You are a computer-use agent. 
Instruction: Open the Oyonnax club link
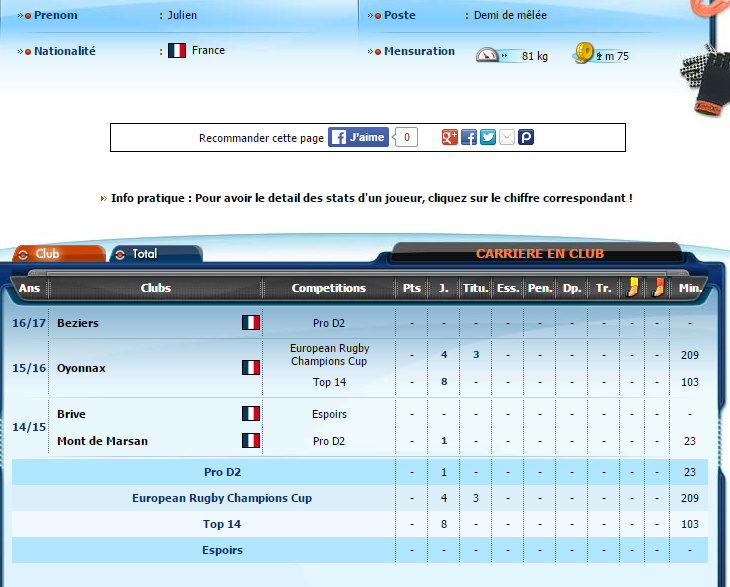tap(81, 368)
